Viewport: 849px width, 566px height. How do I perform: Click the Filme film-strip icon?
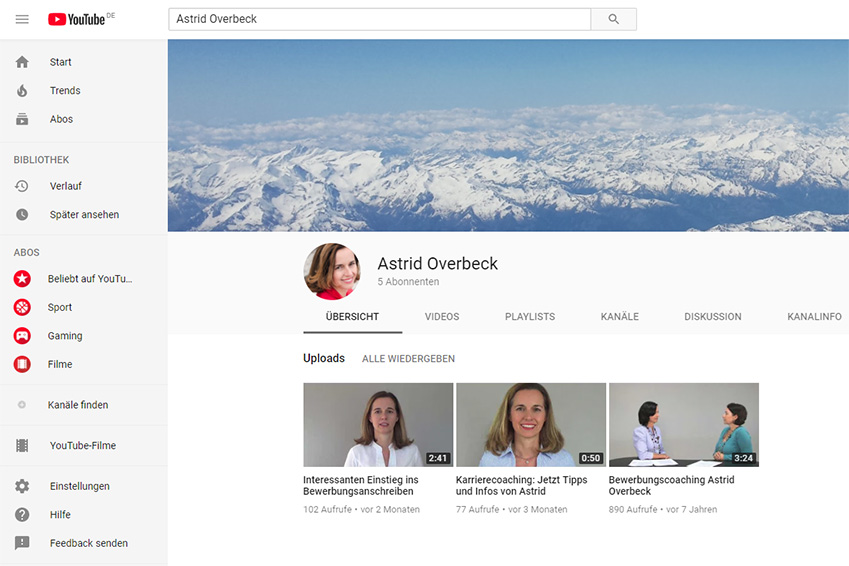pyautogui.click(x=22, y=364)
